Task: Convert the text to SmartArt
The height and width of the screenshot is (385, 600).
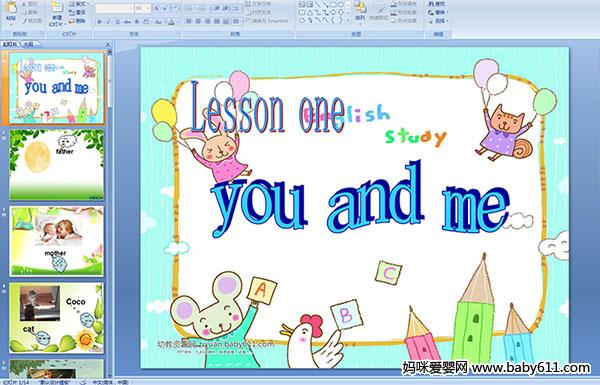Action: pos(268,21)
